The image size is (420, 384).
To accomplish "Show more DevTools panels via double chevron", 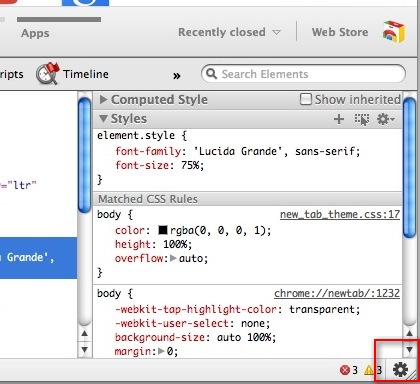I will tap(177, 76).
